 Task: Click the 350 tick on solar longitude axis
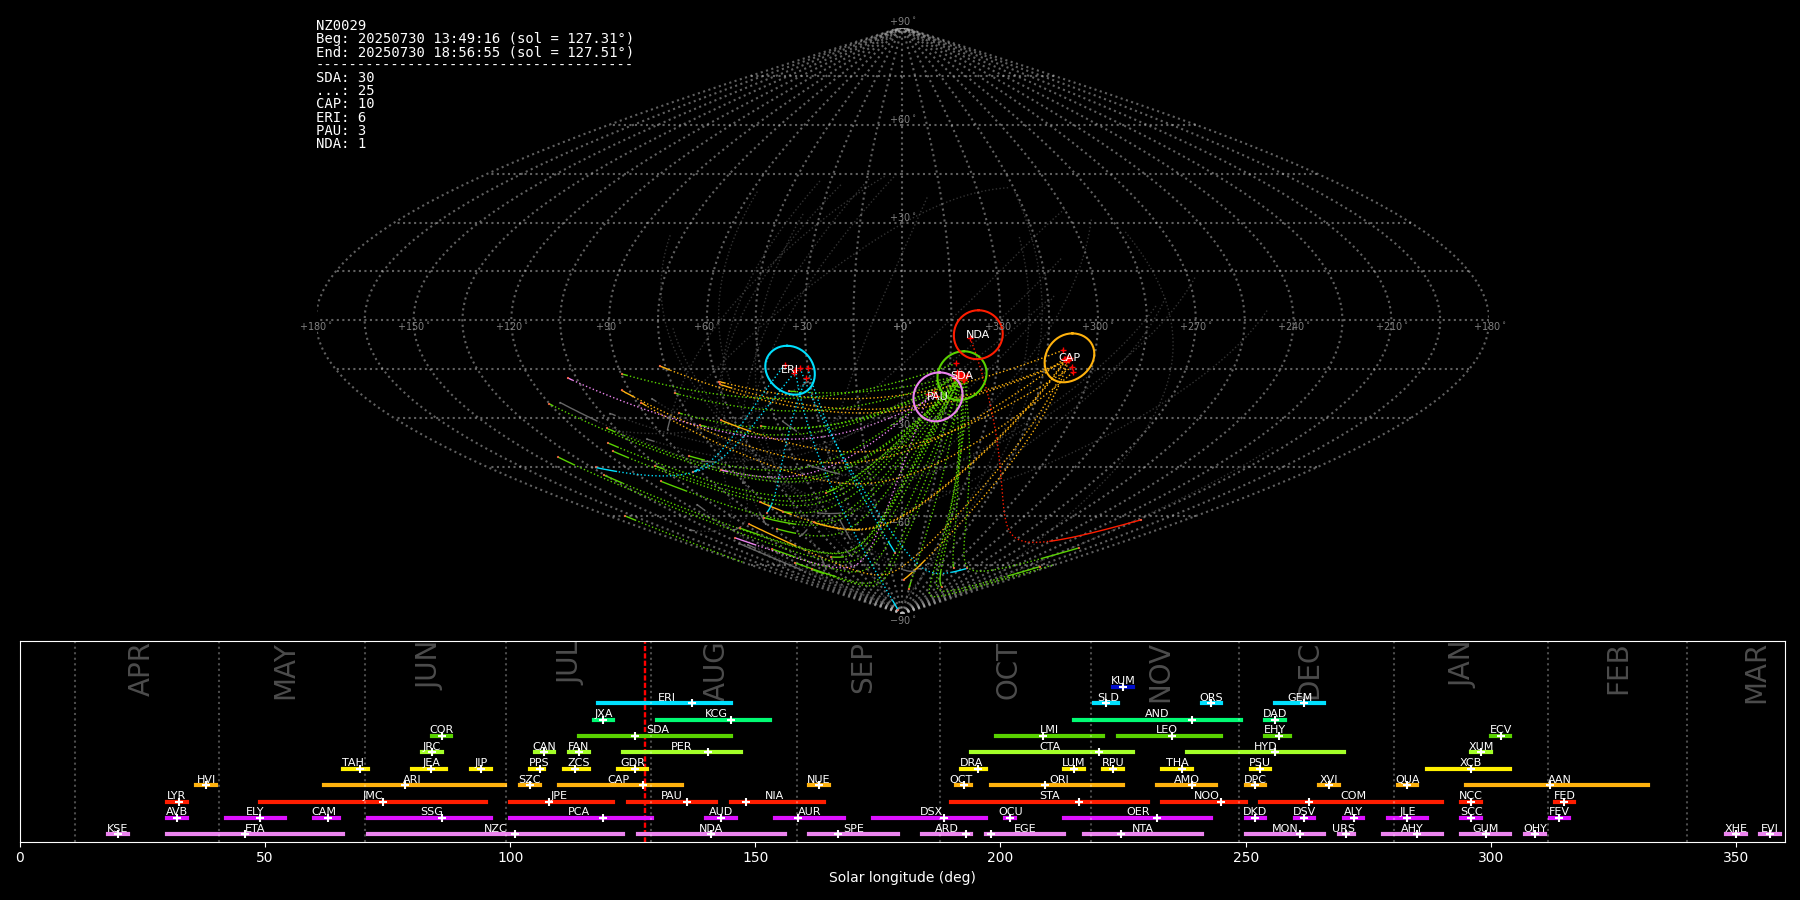[x=1736, y=857]
